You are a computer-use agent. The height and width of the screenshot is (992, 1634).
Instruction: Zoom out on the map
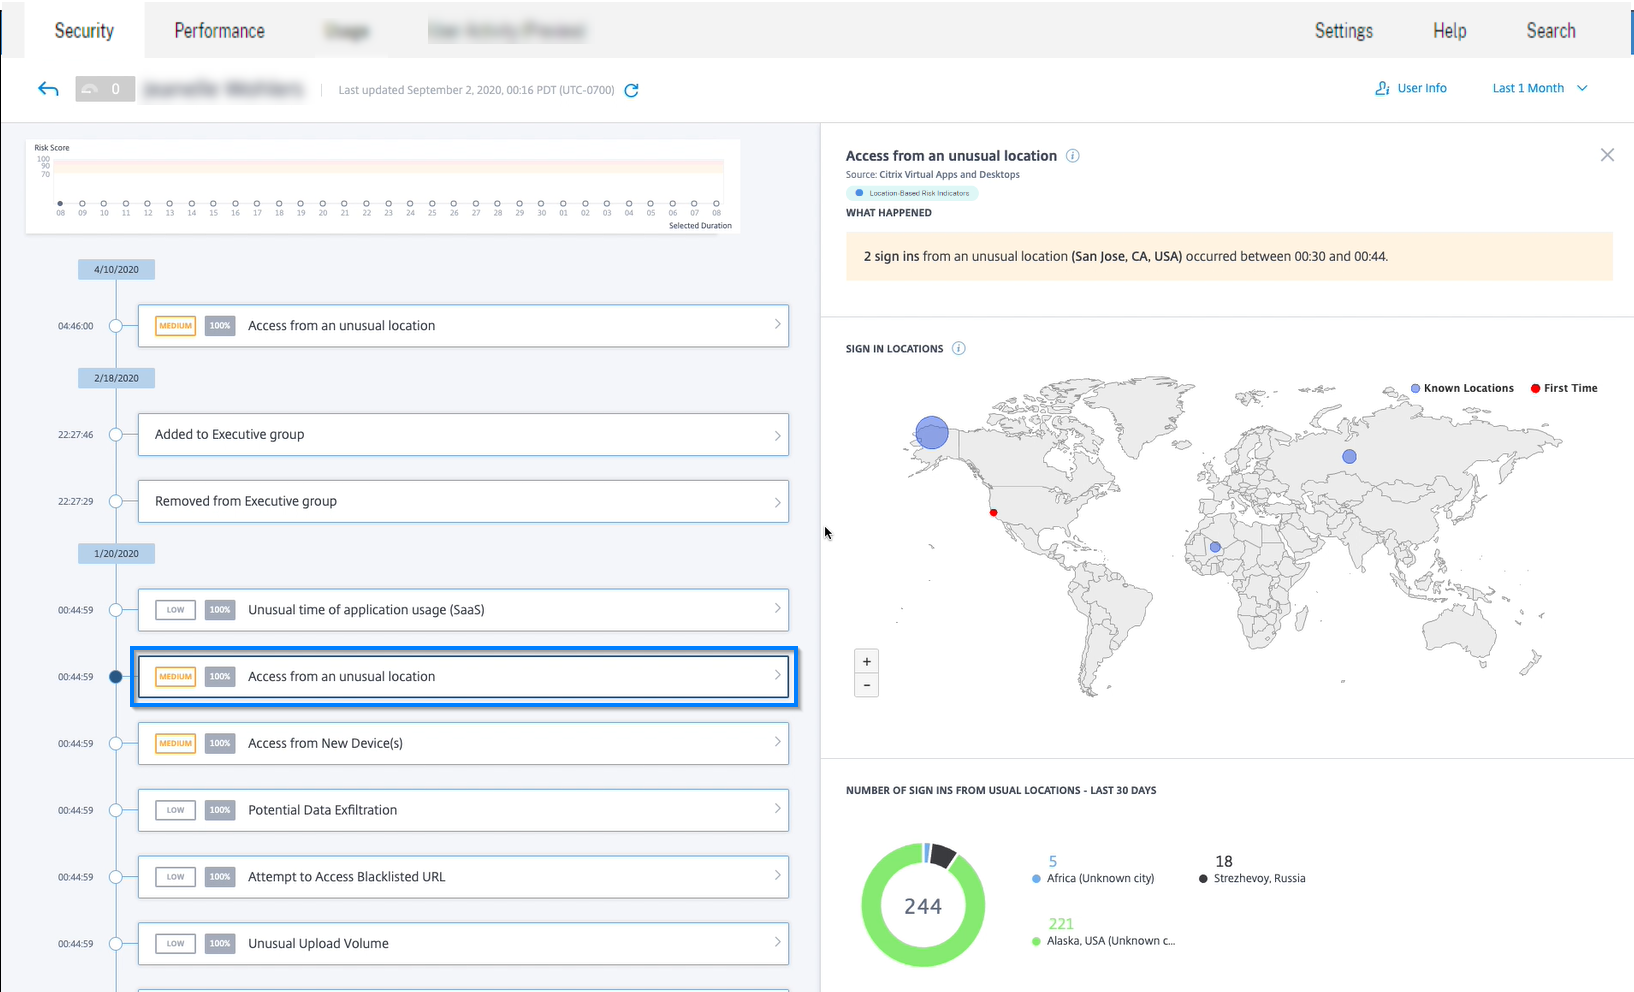867,685
